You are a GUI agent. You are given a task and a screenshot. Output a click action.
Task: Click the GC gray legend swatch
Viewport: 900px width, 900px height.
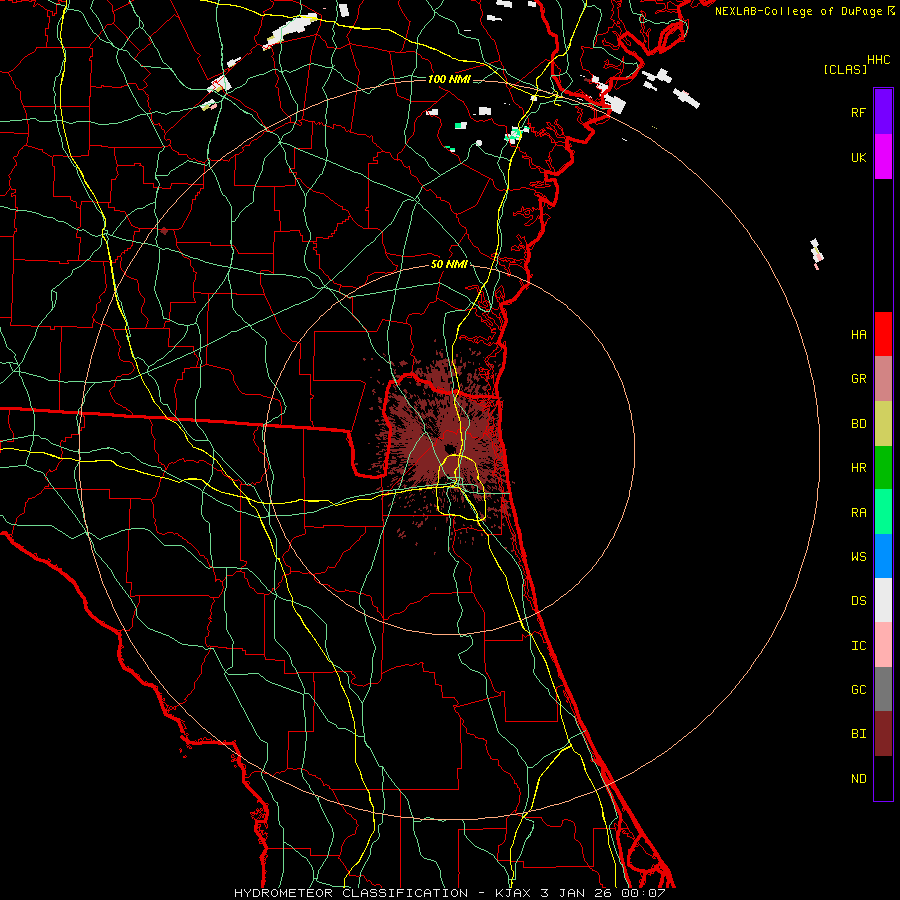coord(883,689)
